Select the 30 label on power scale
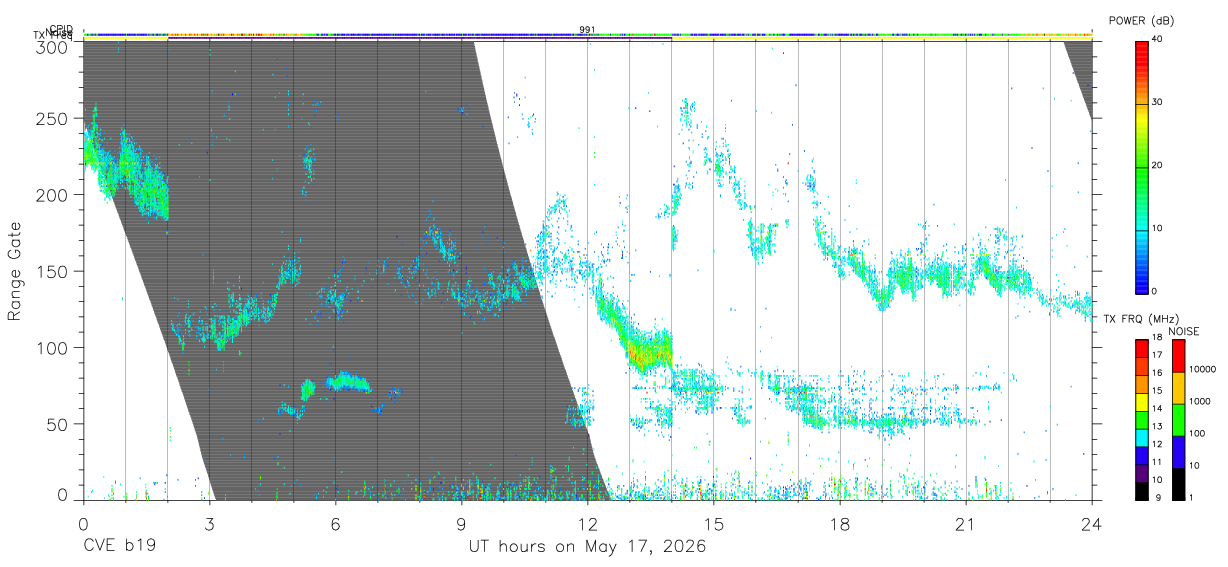 1158,102
